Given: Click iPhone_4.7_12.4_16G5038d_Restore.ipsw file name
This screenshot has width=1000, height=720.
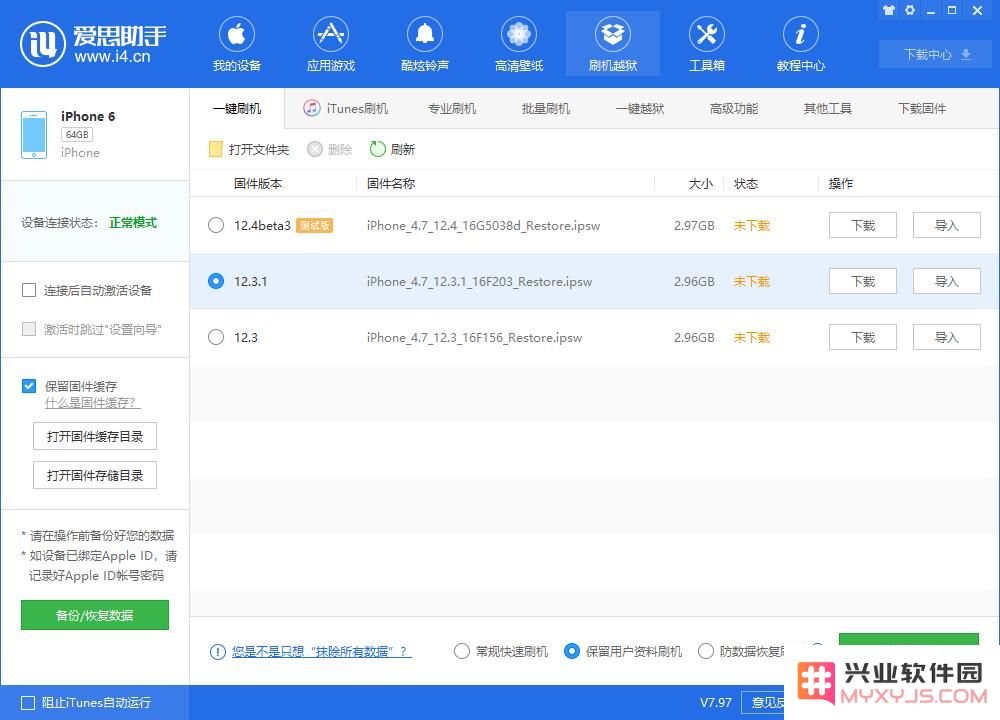Looking at the screenshot, I should coord(483,225).
